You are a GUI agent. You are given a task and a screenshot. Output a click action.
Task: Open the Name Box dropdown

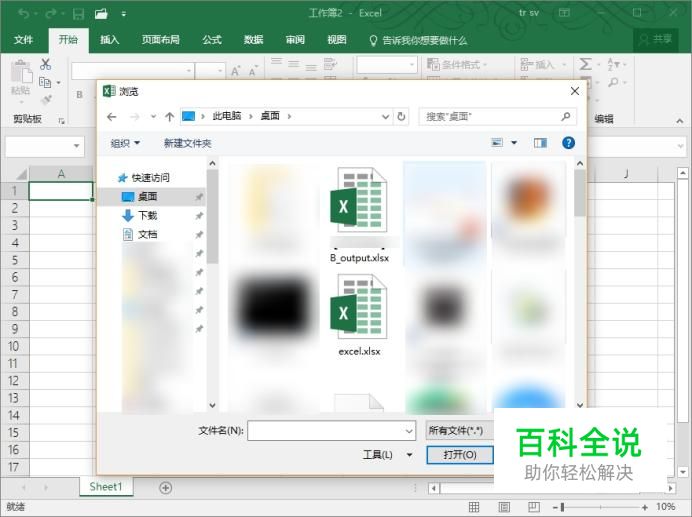pyautogui.click(x=76, y=146)
